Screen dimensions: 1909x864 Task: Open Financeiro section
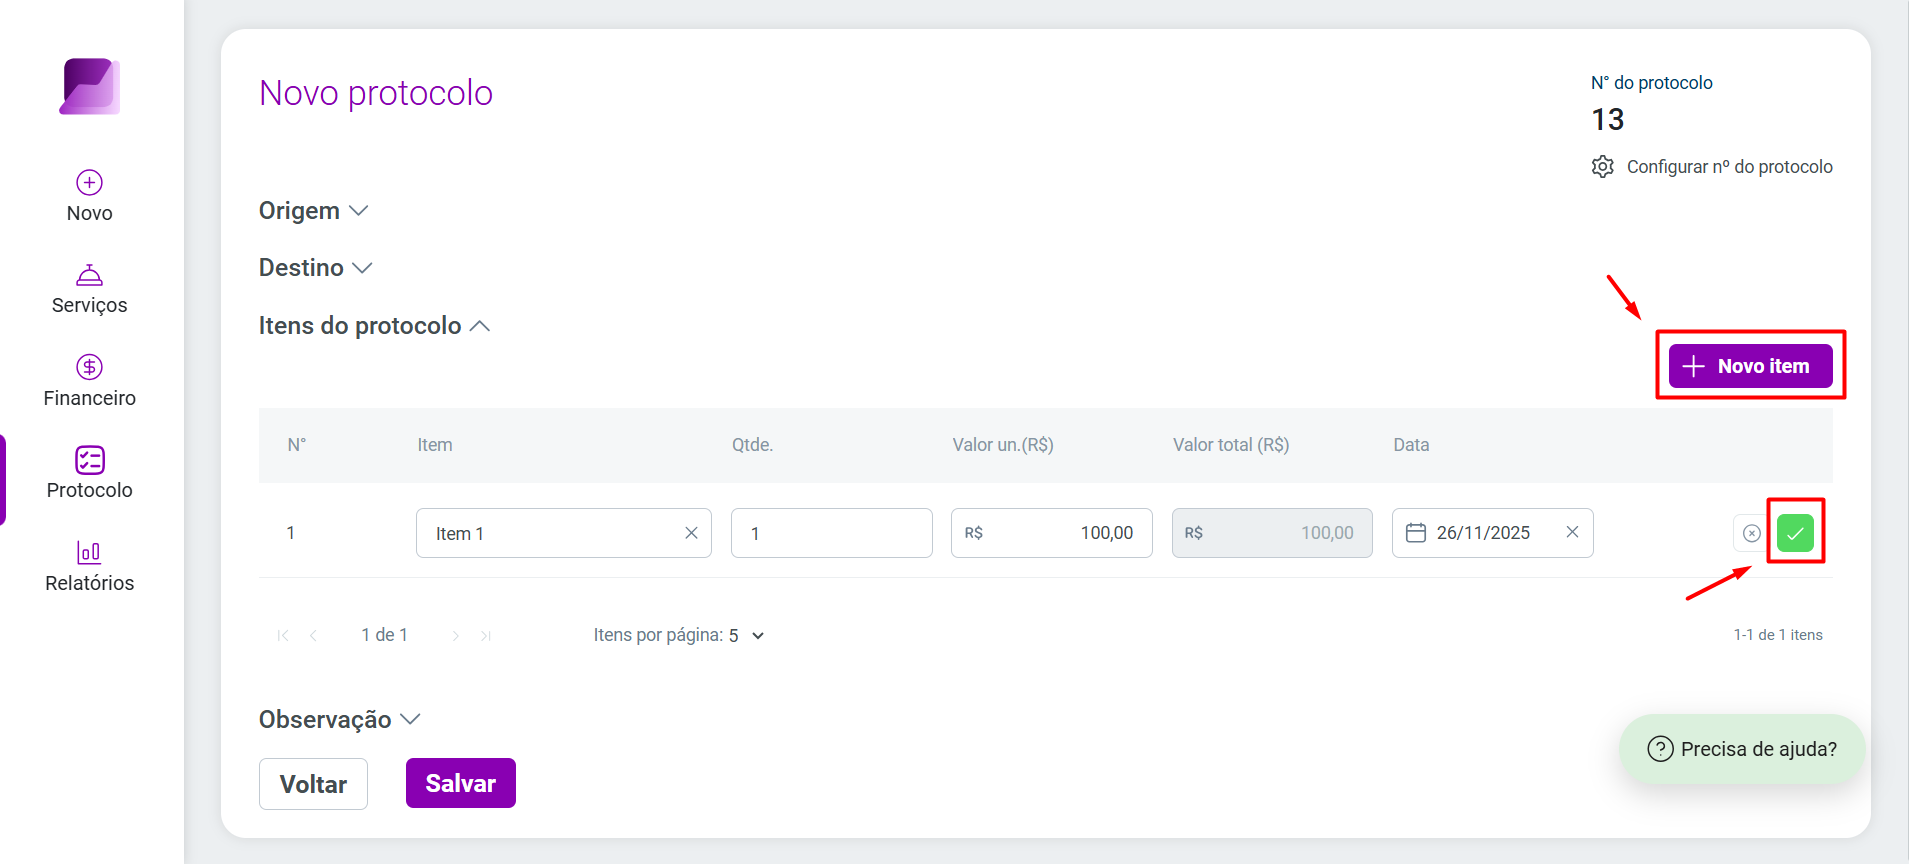click(89, 381)
